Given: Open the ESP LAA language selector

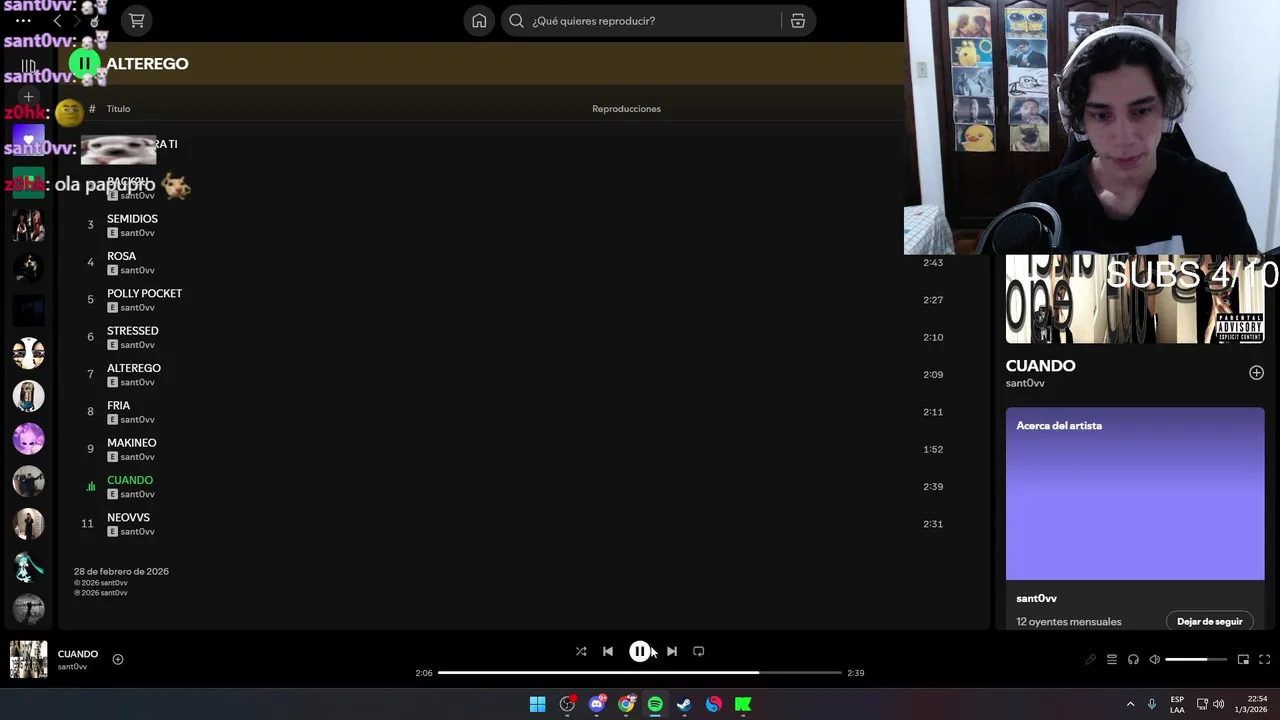Looking at the screenshot, I should 1177,704.
